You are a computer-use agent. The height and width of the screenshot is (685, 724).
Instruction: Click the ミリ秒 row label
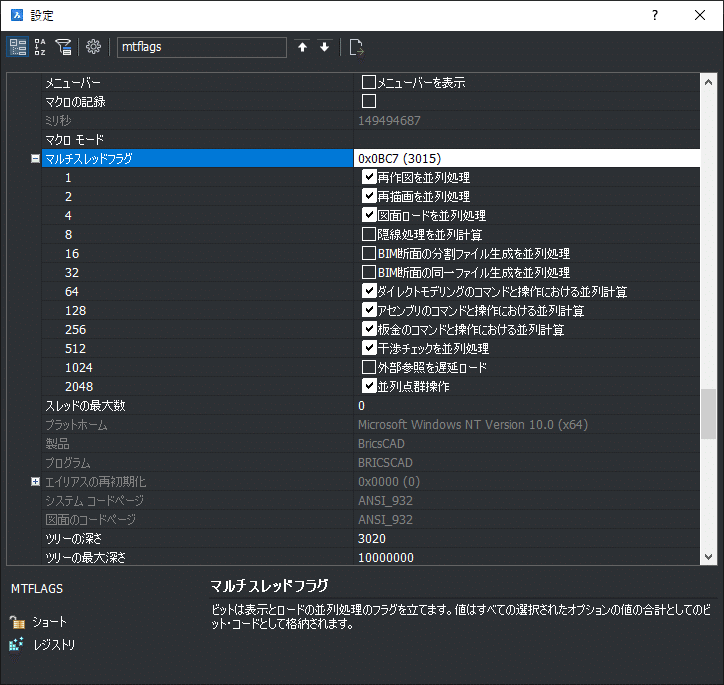tap(58, 120)
